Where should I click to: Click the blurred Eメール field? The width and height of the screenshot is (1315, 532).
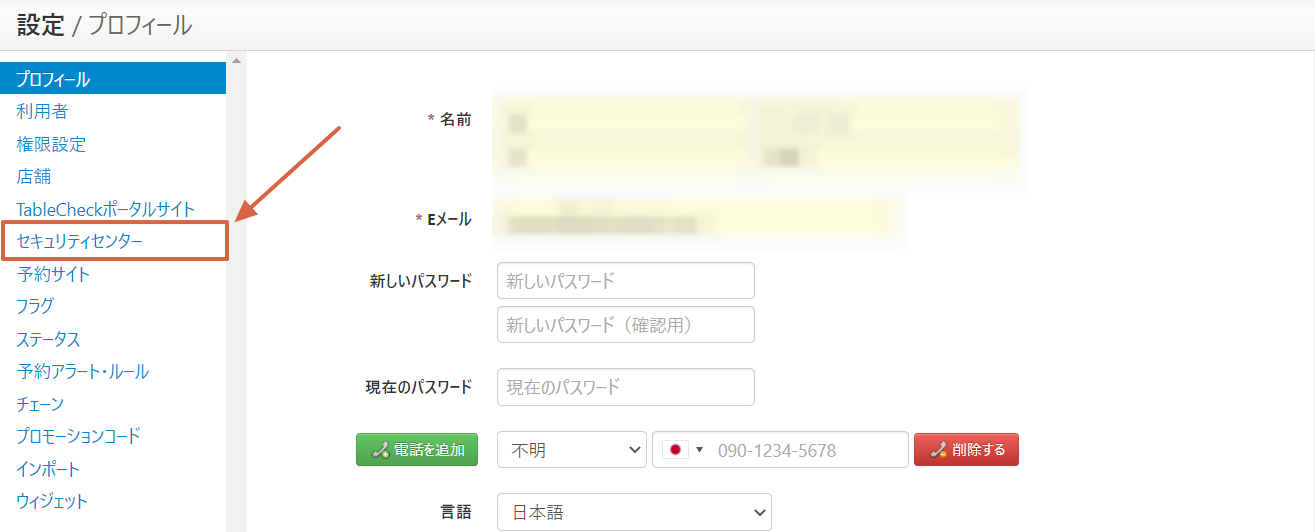(697, 219)
